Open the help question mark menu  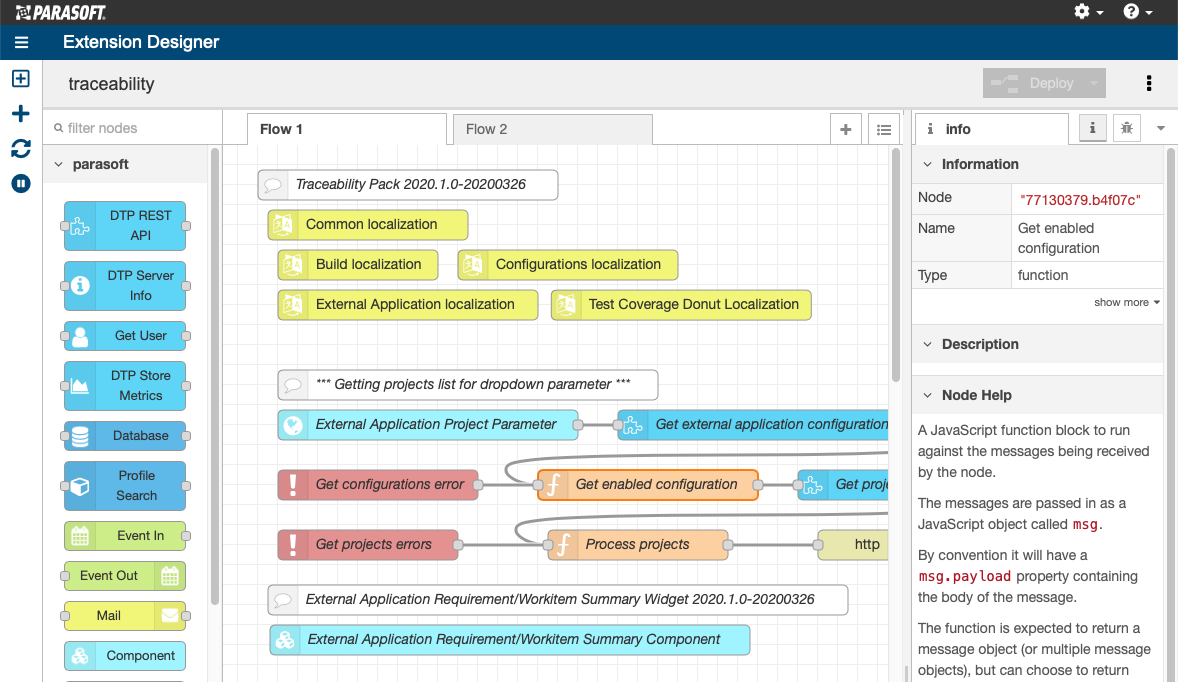[x=1137, y=12]
